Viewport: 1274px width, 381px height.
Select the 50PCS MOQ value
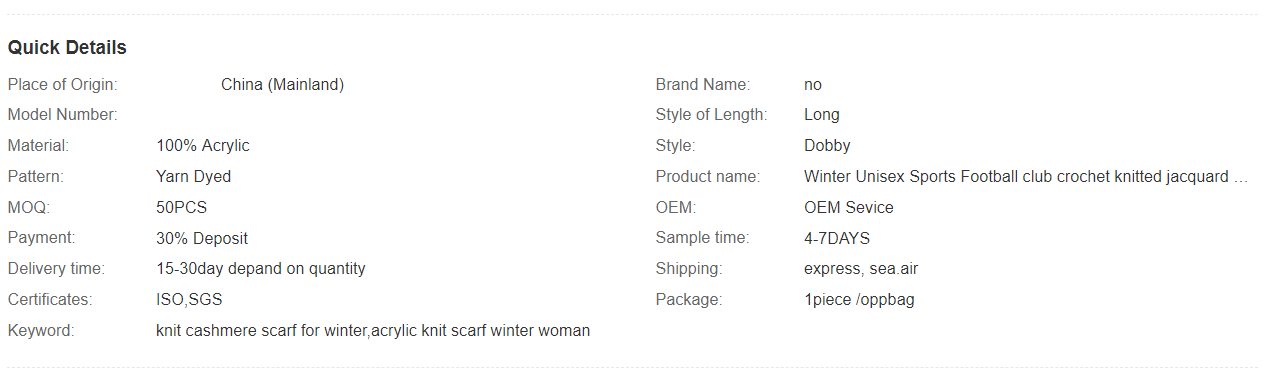(182, 208)
